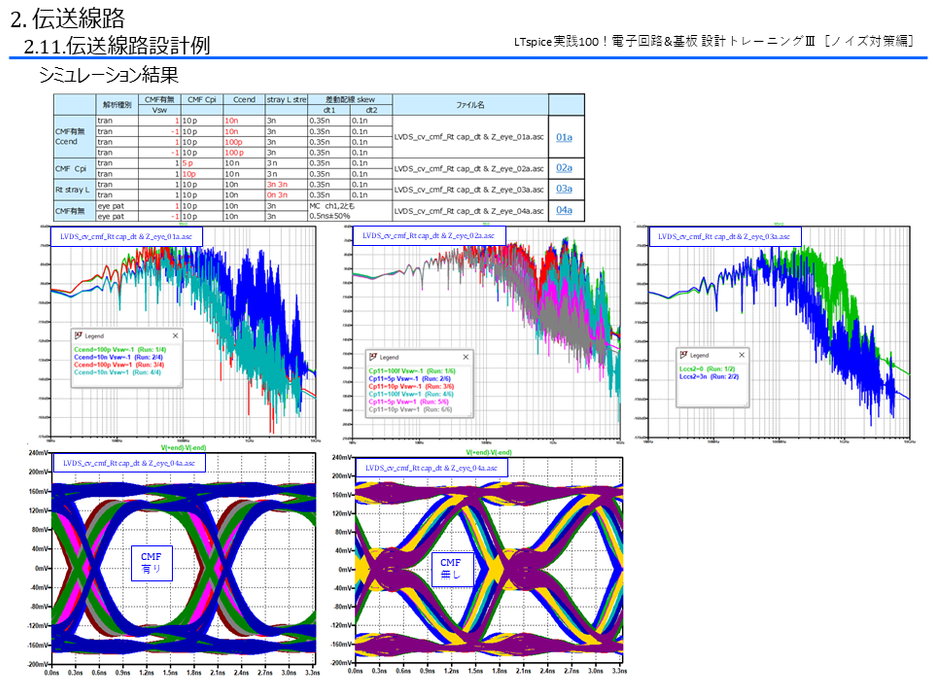Image resolution: width=933 pixels, height=700 pixels.
Task: Click the Z_eye_01a.asc plot title label
Action: coord(126,236)
